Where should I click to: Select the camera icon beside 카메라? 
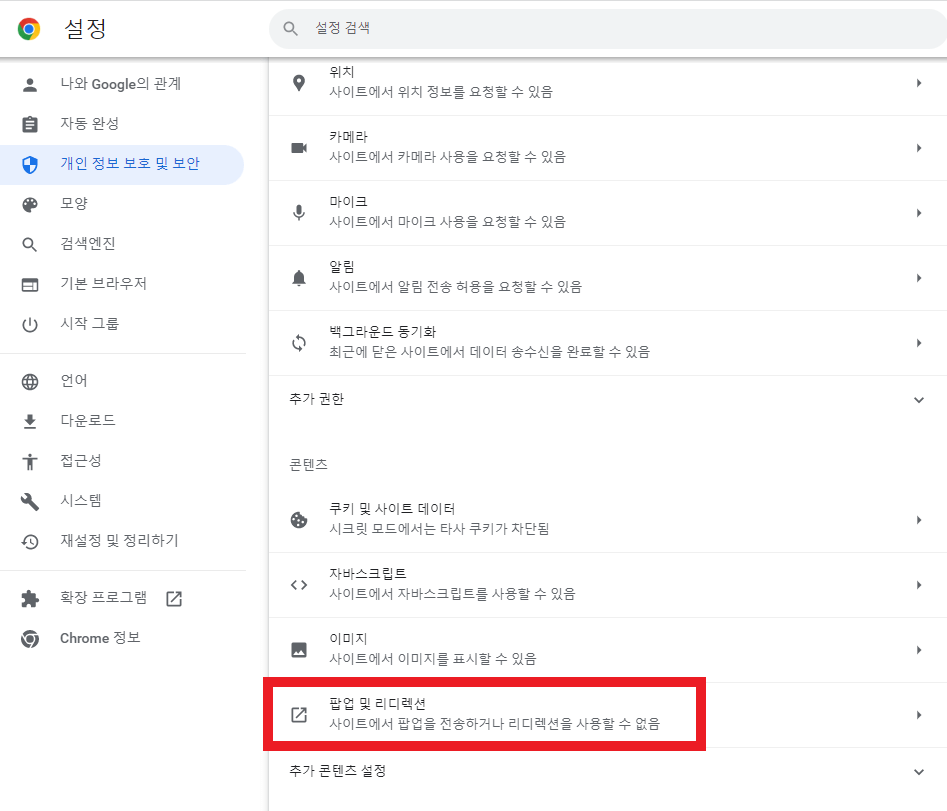click(x=298, y=147)
